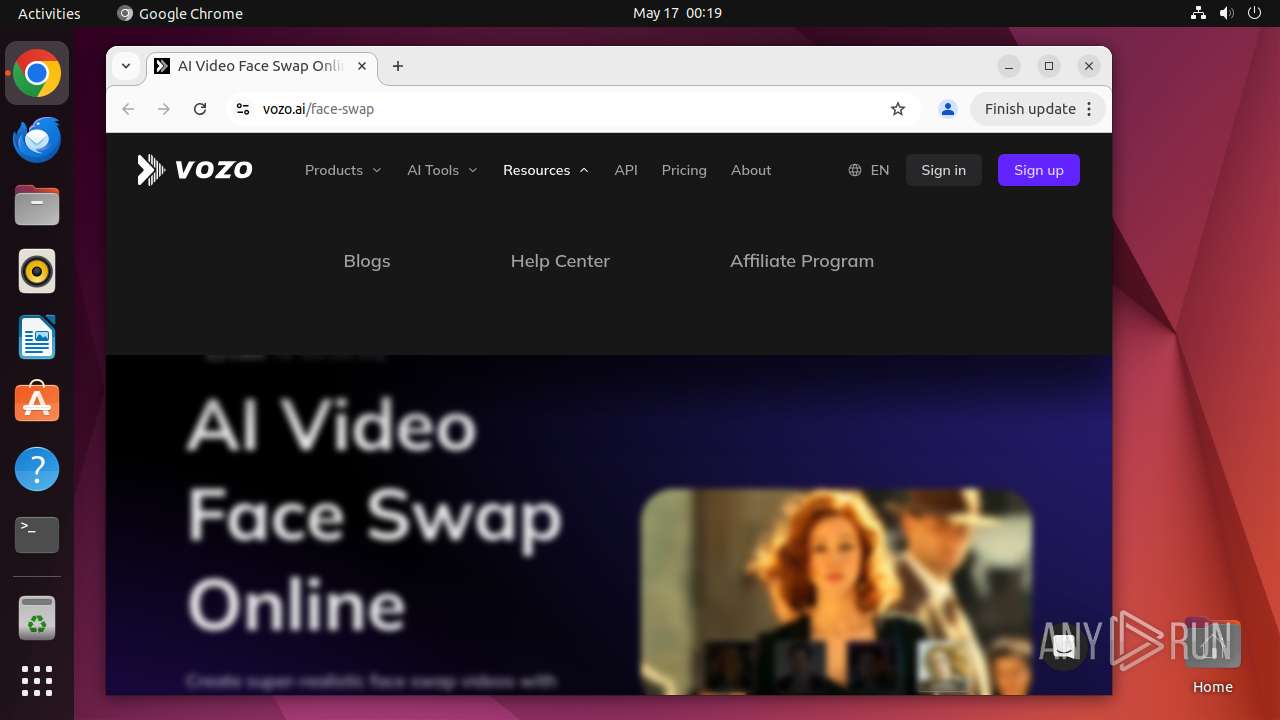Click the network status icon in top bar
This screenshot has height=720, width=1280.
pyautogui.click(x=1199, y=13)
